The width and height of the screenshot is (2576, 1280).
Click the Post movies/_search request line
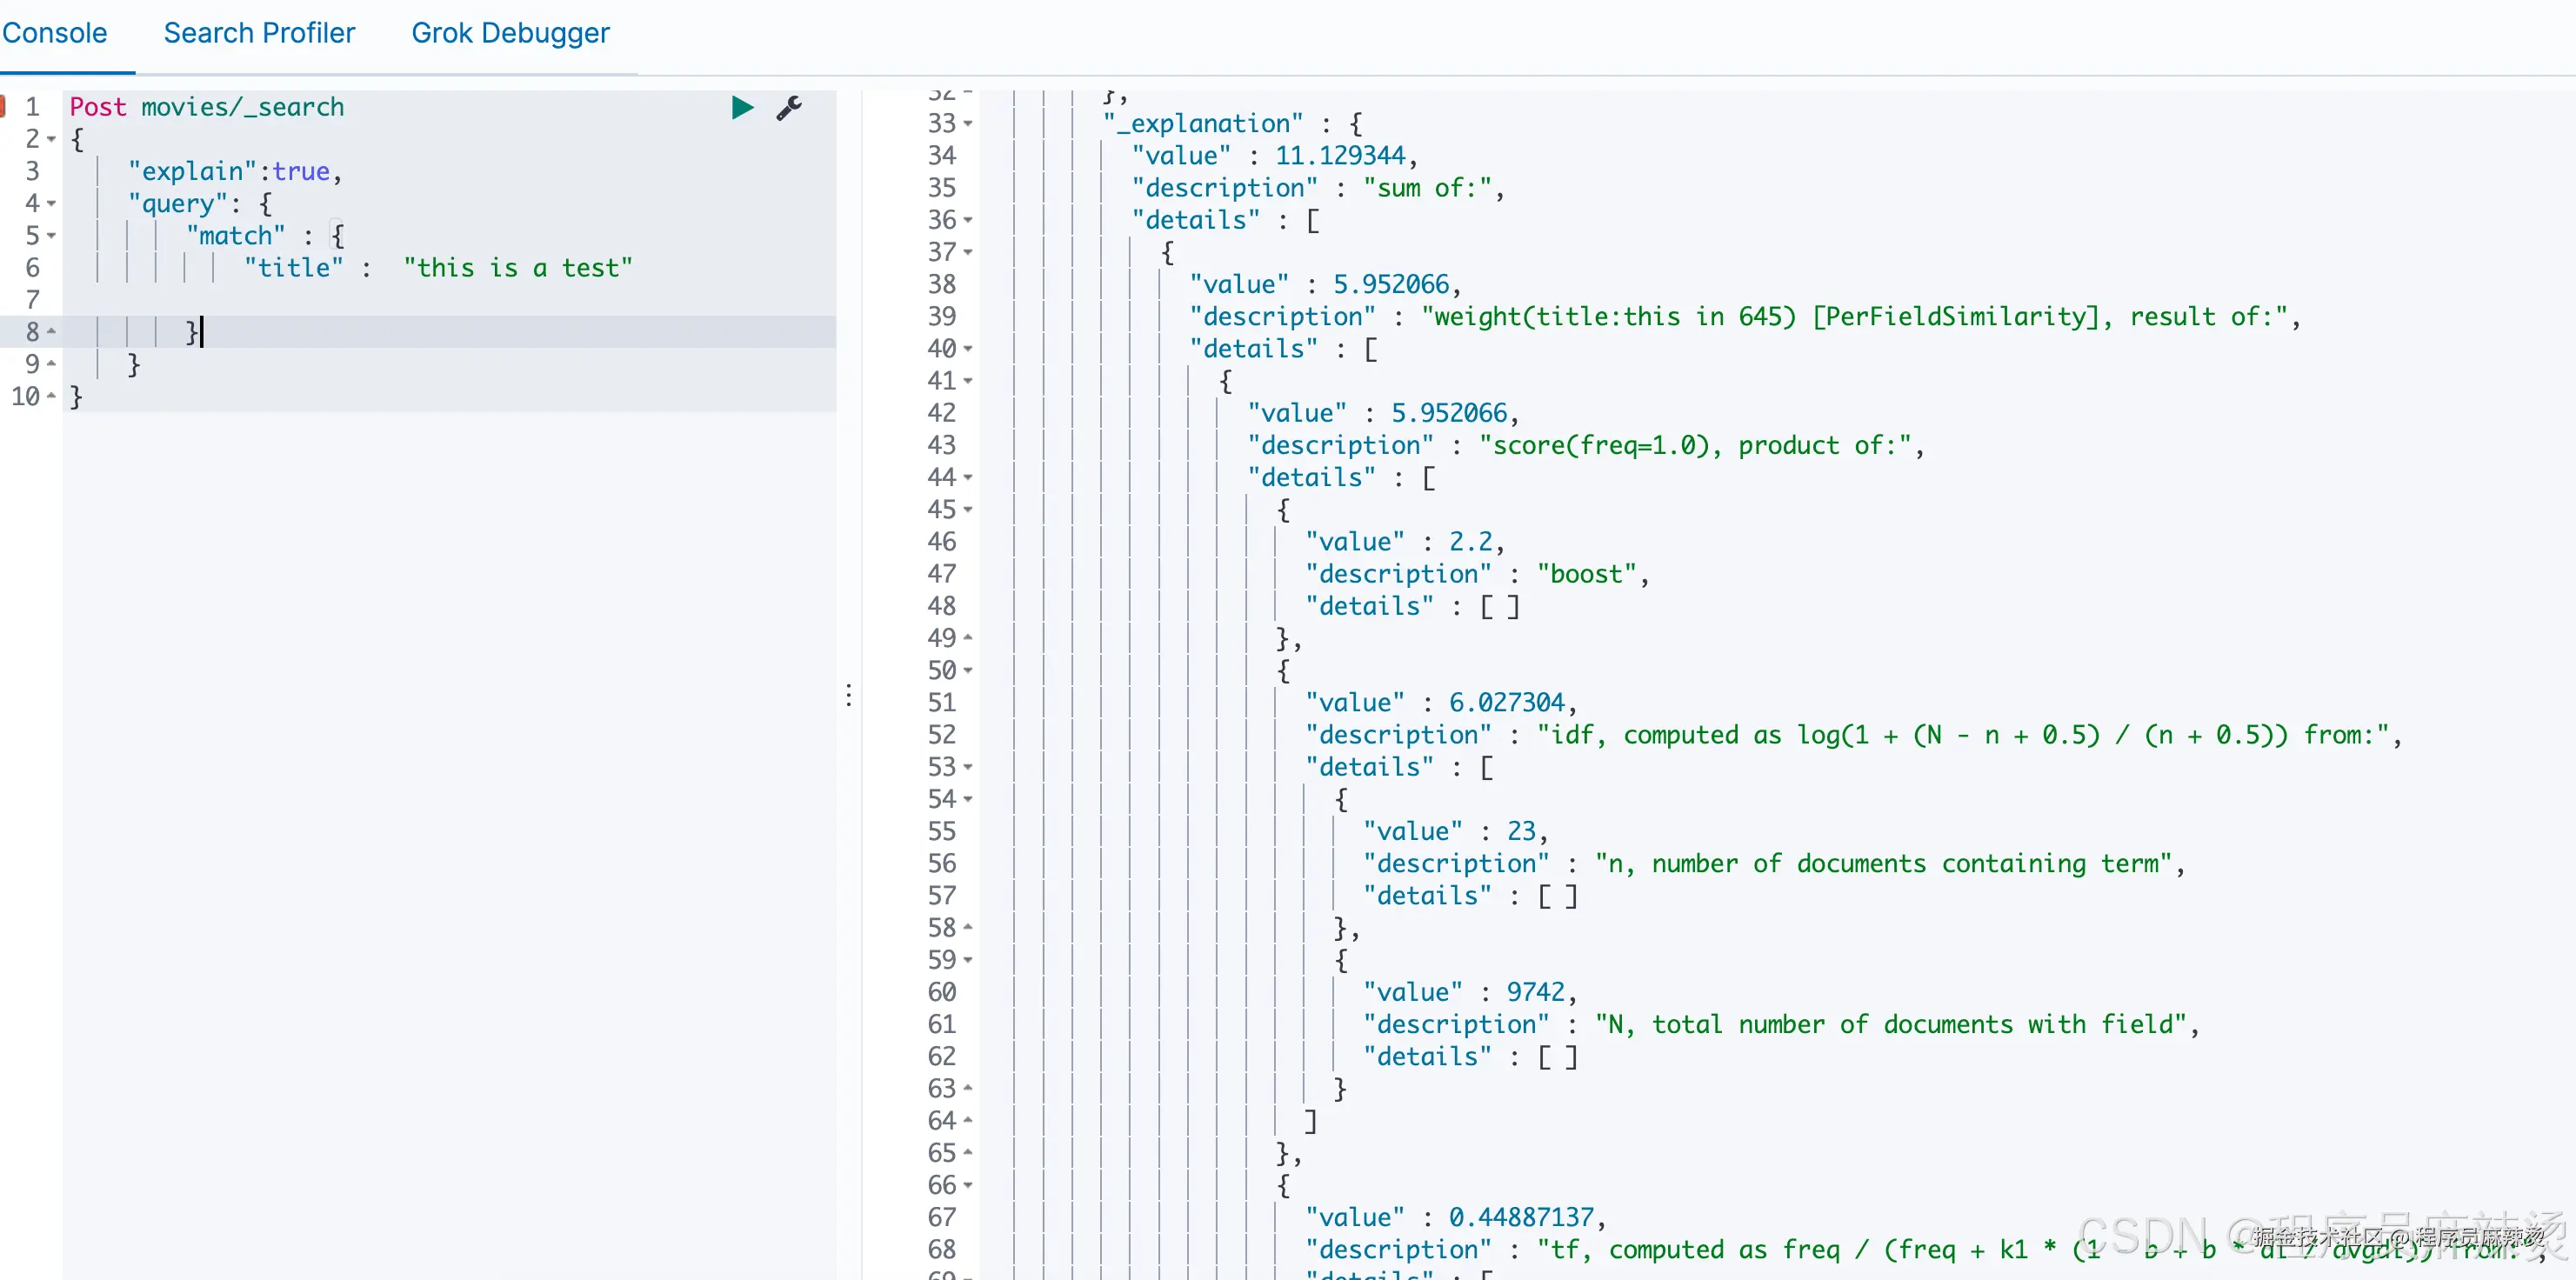tap(207, 107)
